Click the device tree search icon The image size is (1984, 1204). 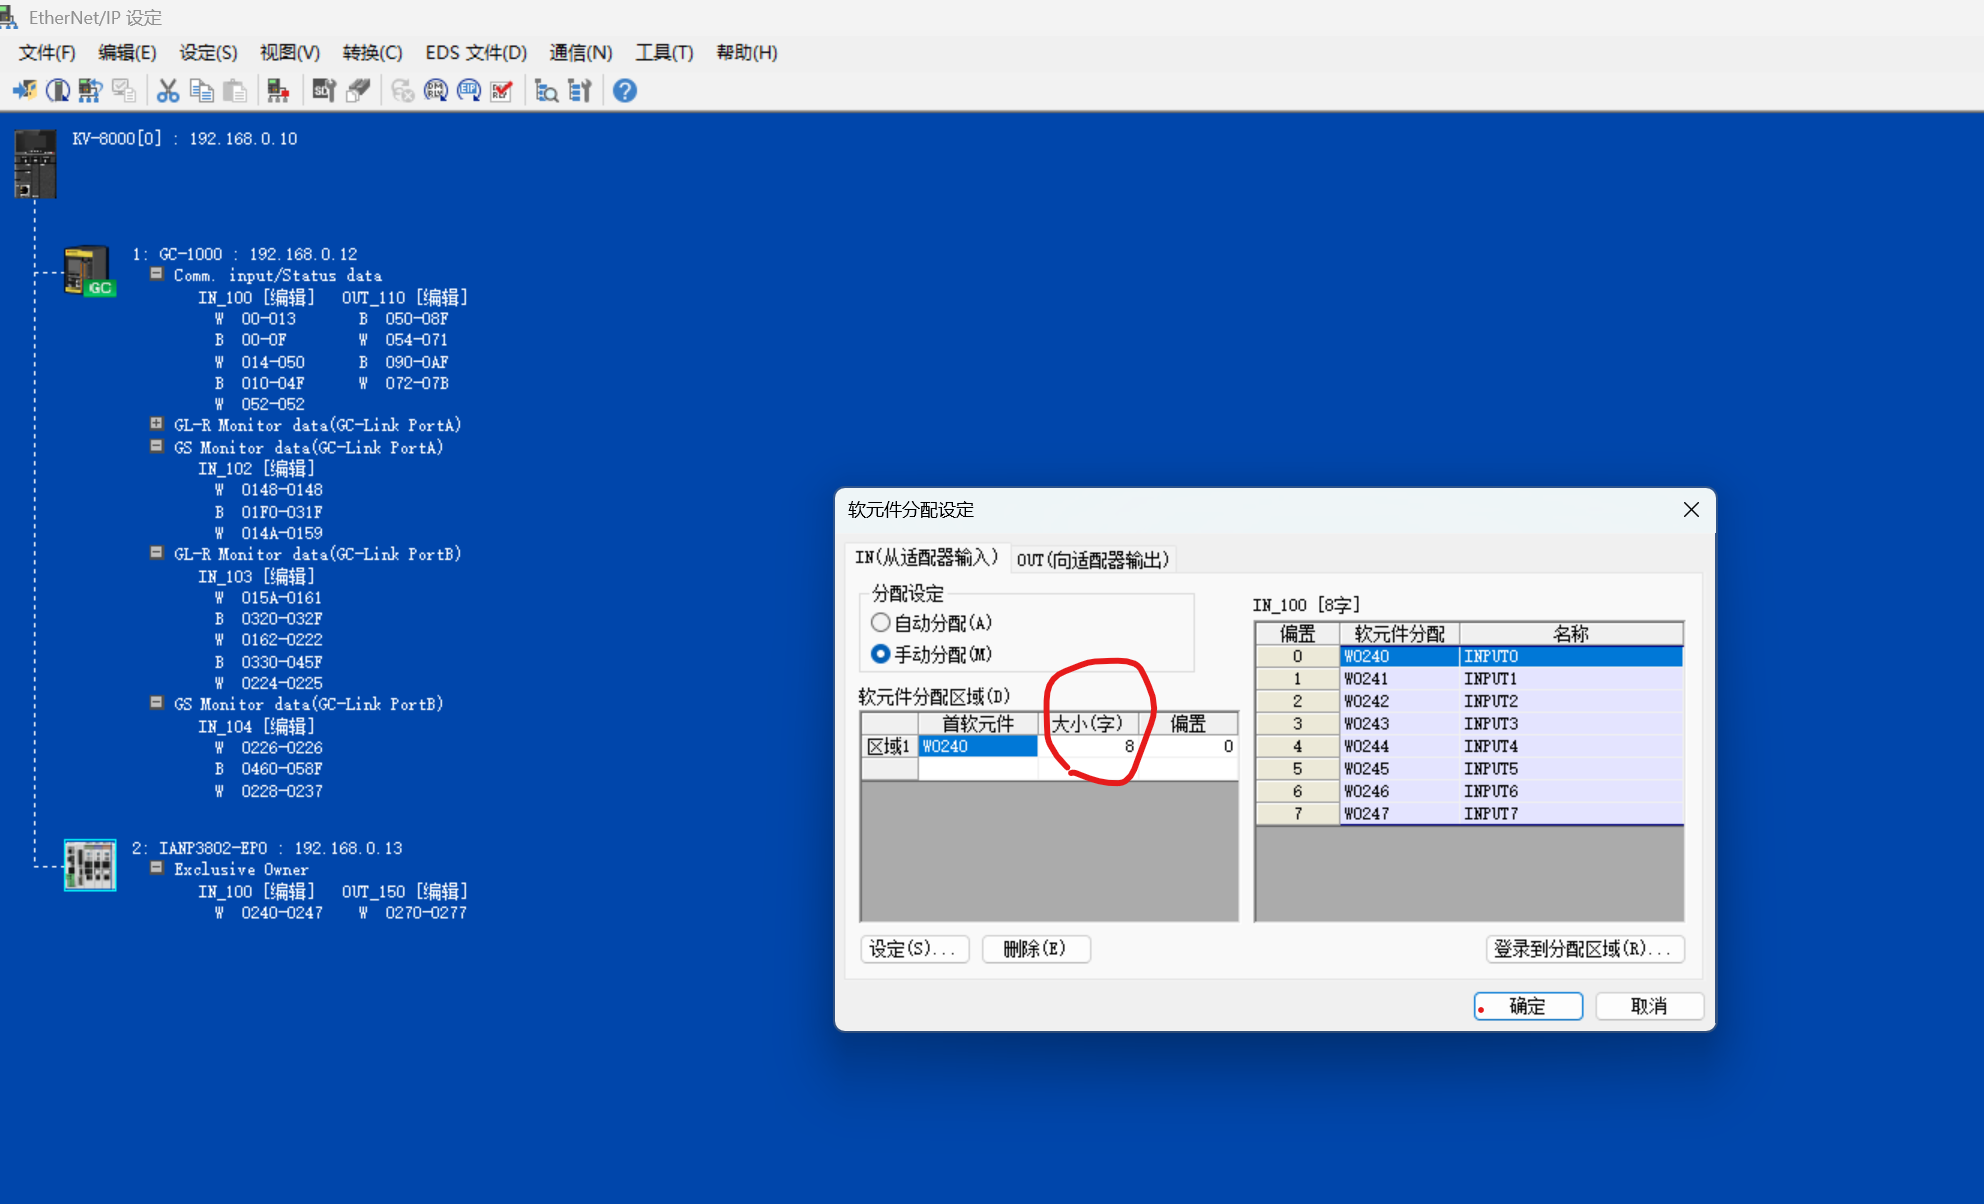click(546, 91)
